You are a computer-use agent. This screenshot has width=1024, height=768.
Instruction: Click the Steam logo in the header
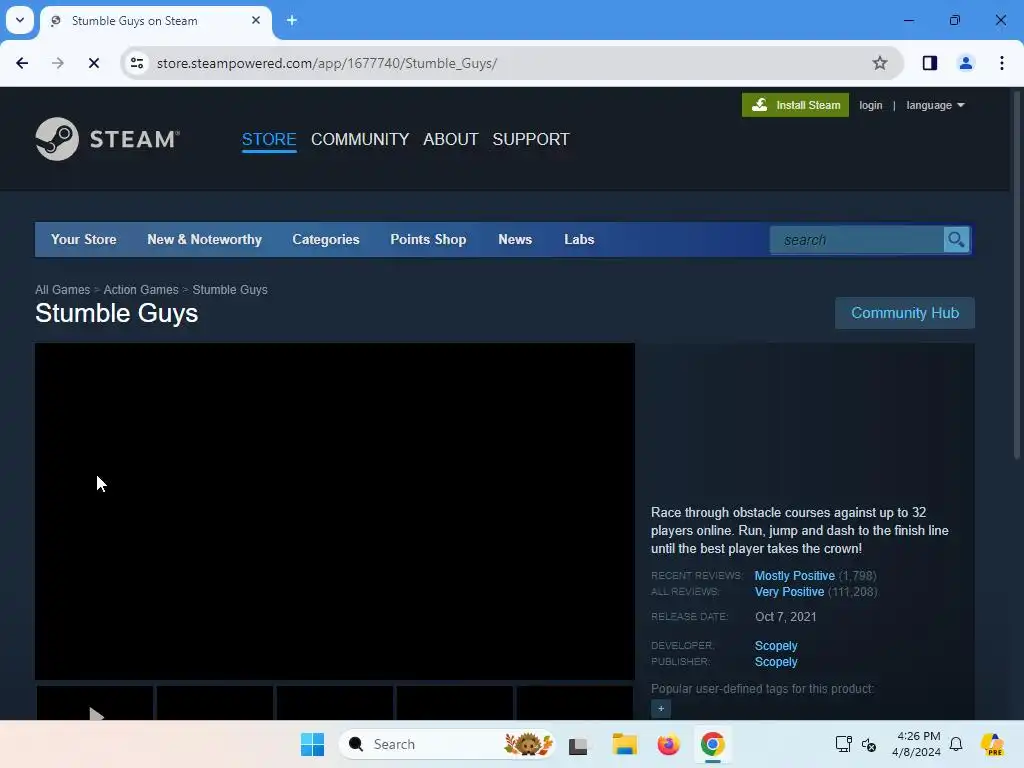tap(108, 139)
